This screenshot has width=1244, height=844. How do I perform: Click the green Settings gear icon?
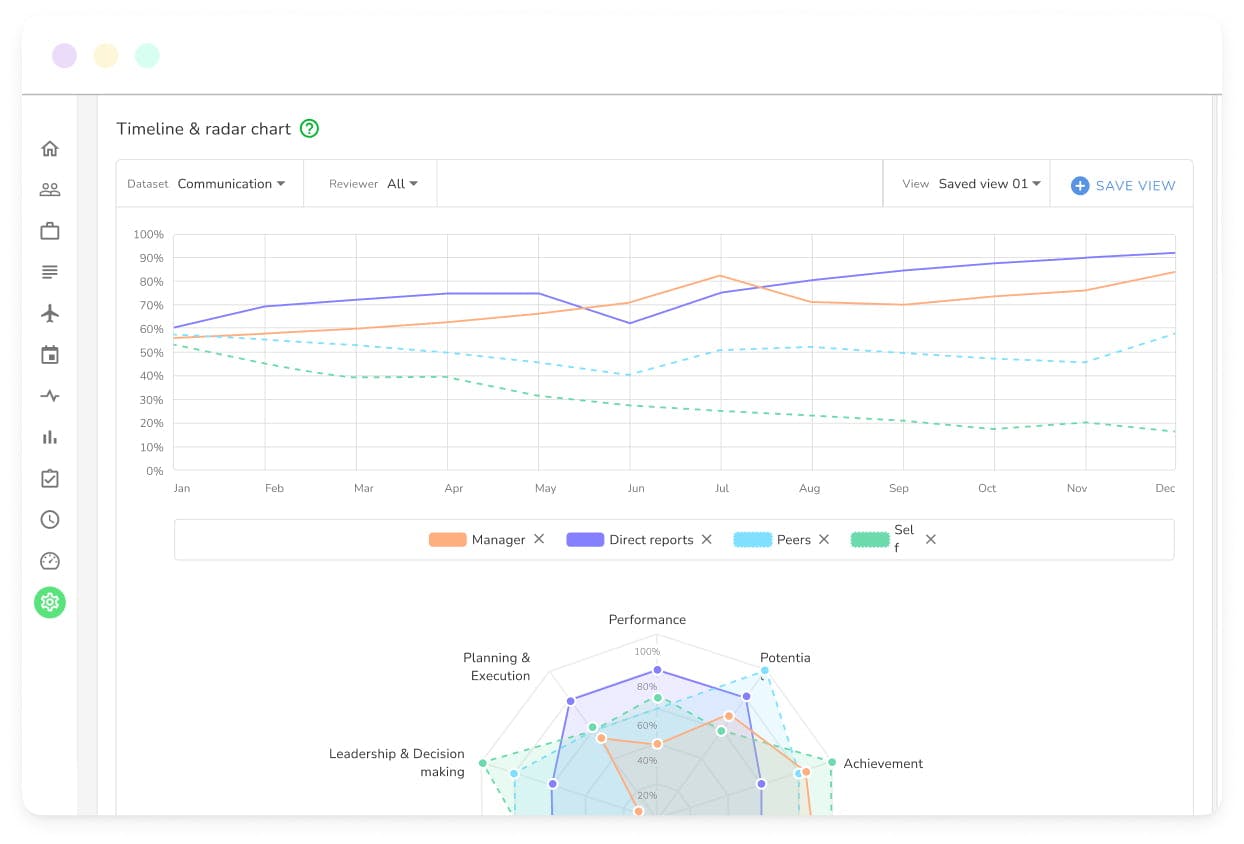[x=50, y=602]
